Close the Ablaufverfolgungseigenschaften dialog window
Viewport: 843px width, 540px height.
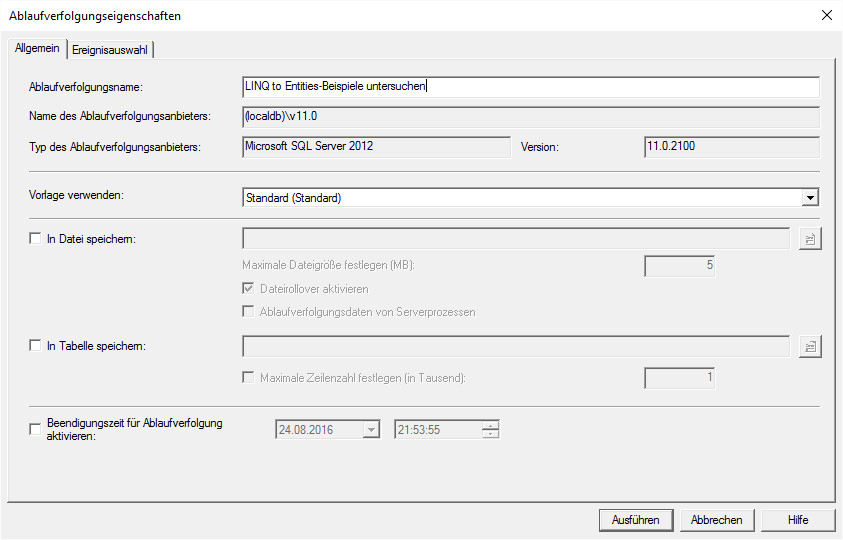826,15
